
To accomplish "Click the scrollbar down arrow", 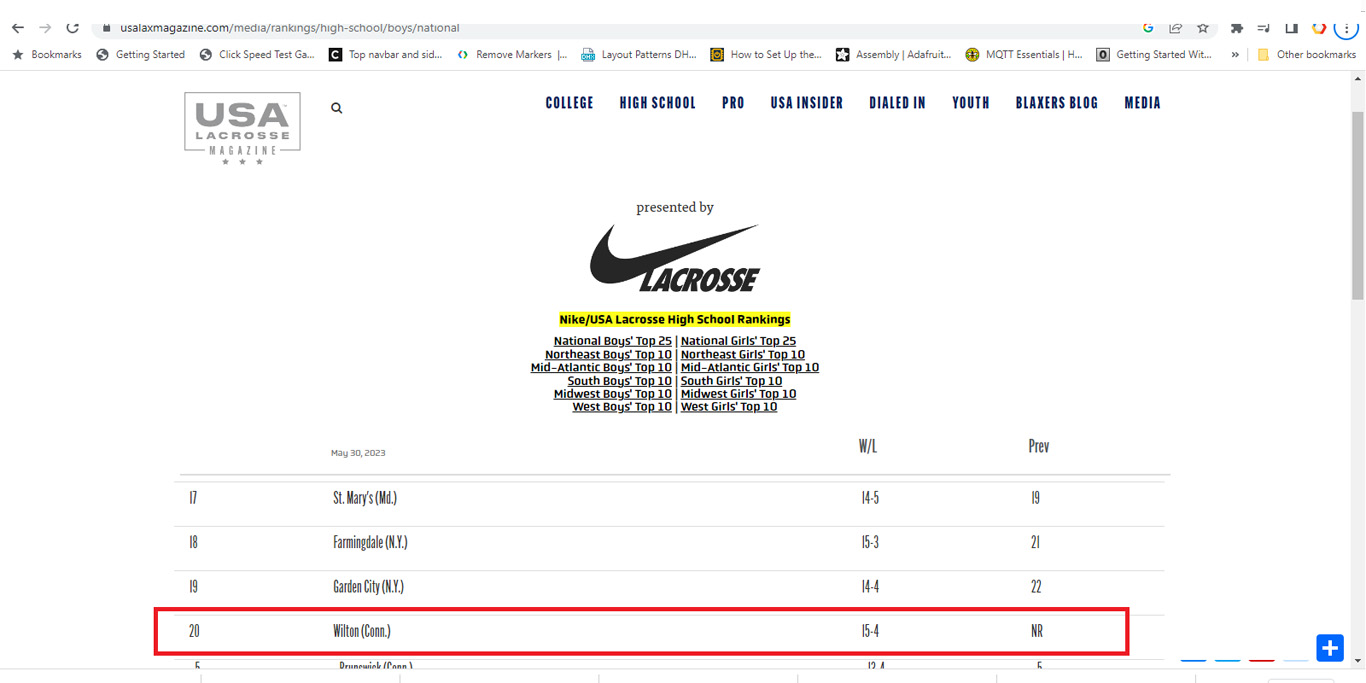I will click(x=1357, y=661).
